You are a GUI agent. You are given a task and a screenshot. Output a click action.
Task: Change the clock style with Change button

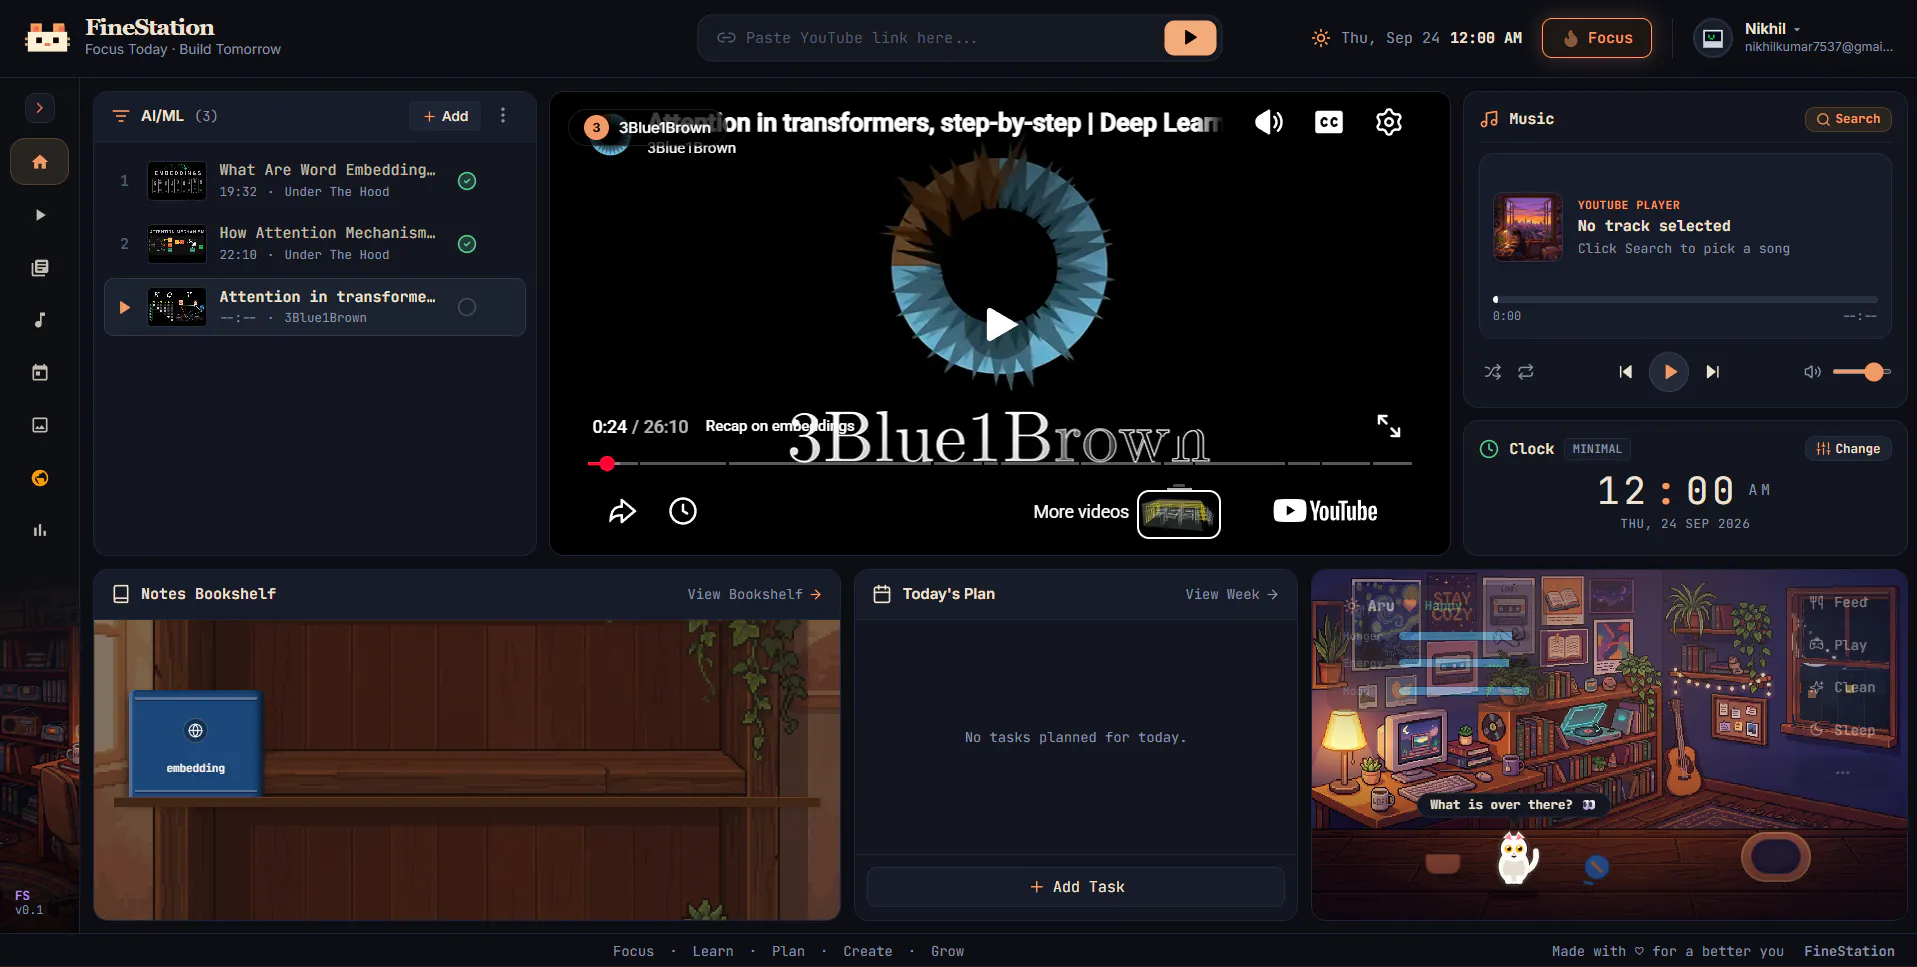1848,449
